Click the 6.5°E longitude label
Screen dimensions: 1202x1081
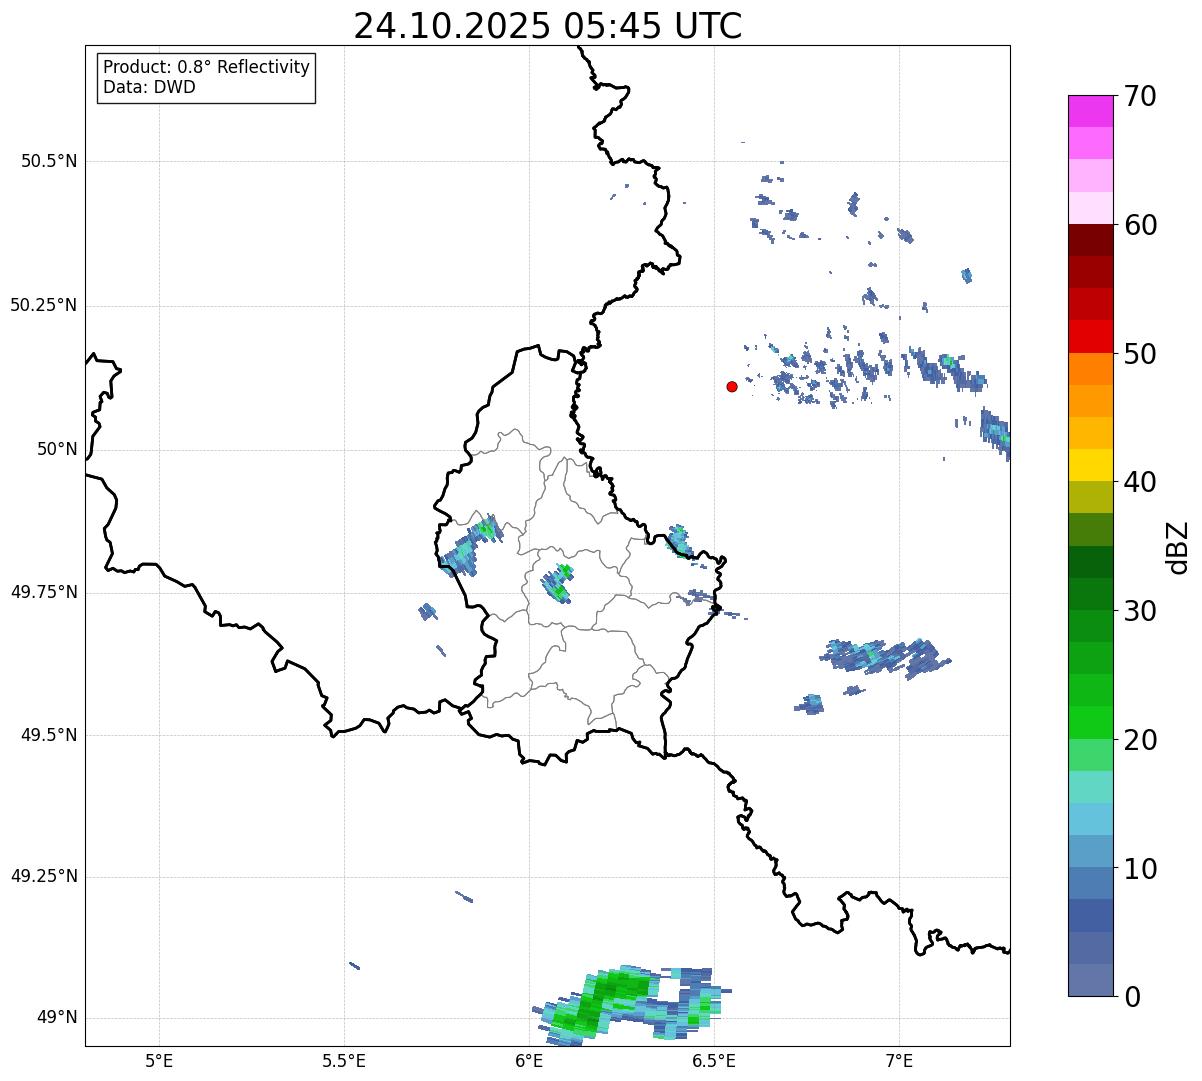[x=714, y=1060]
